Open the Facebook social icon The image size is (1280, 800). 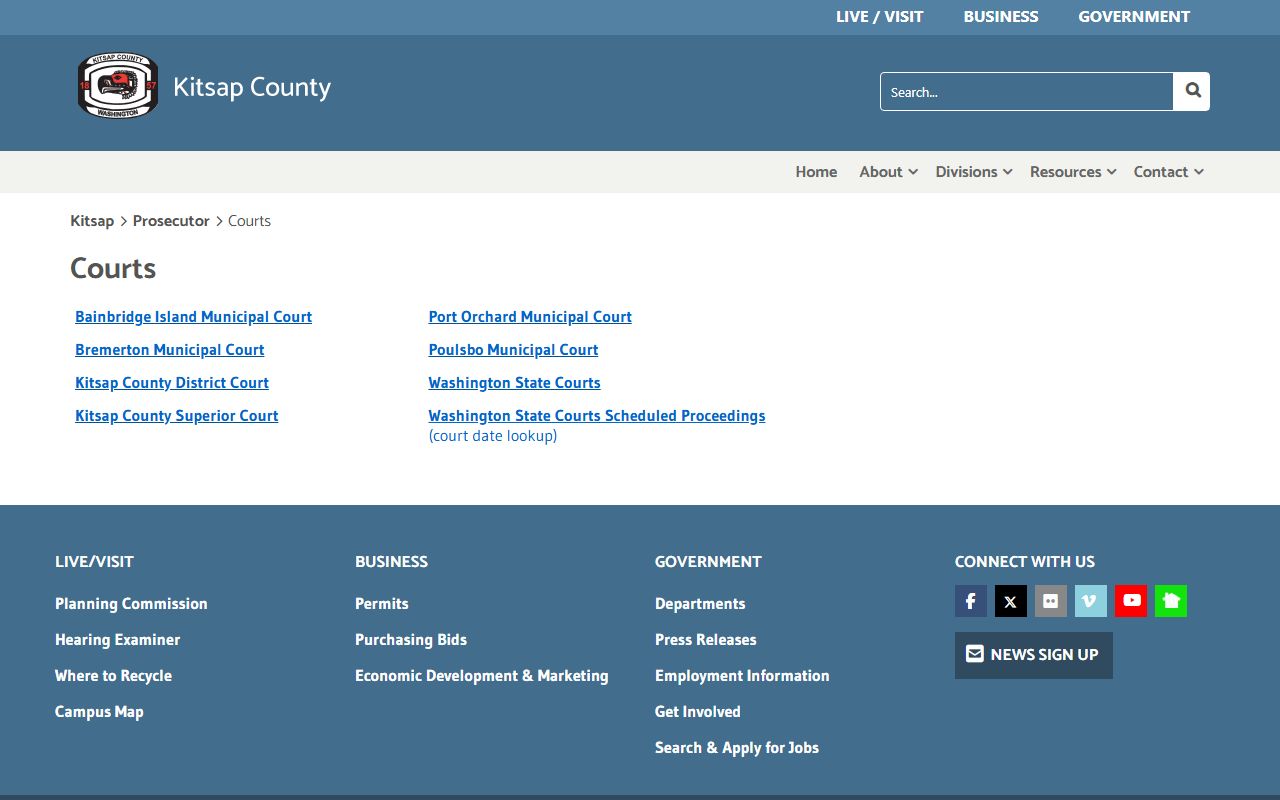(x=971, y=601)
